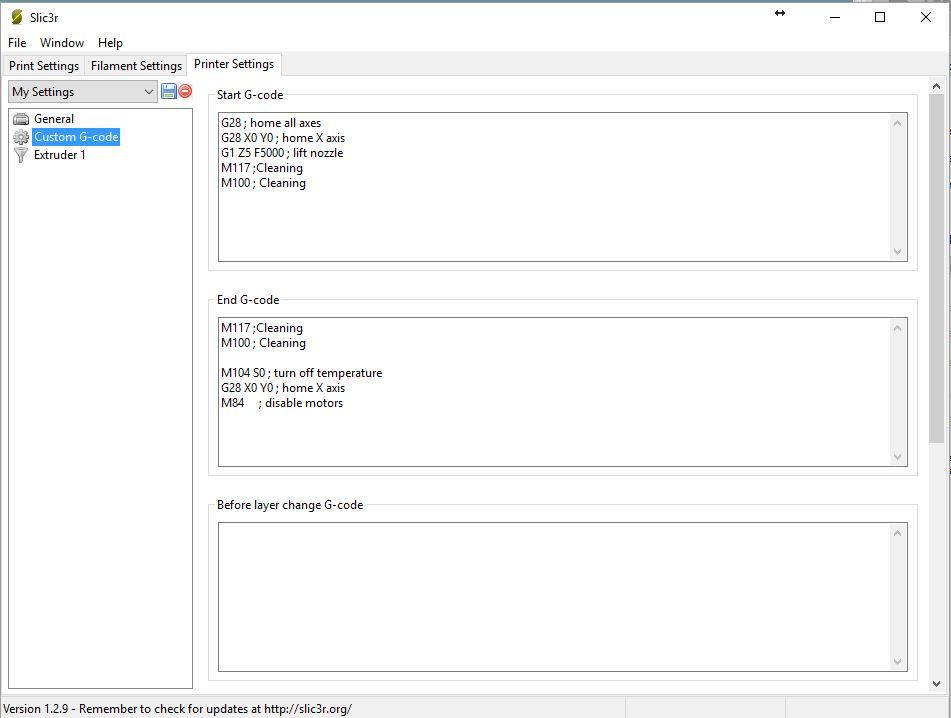Open the Window menu
The width and height of the screenshot is (951, 718).
(62, 42)
